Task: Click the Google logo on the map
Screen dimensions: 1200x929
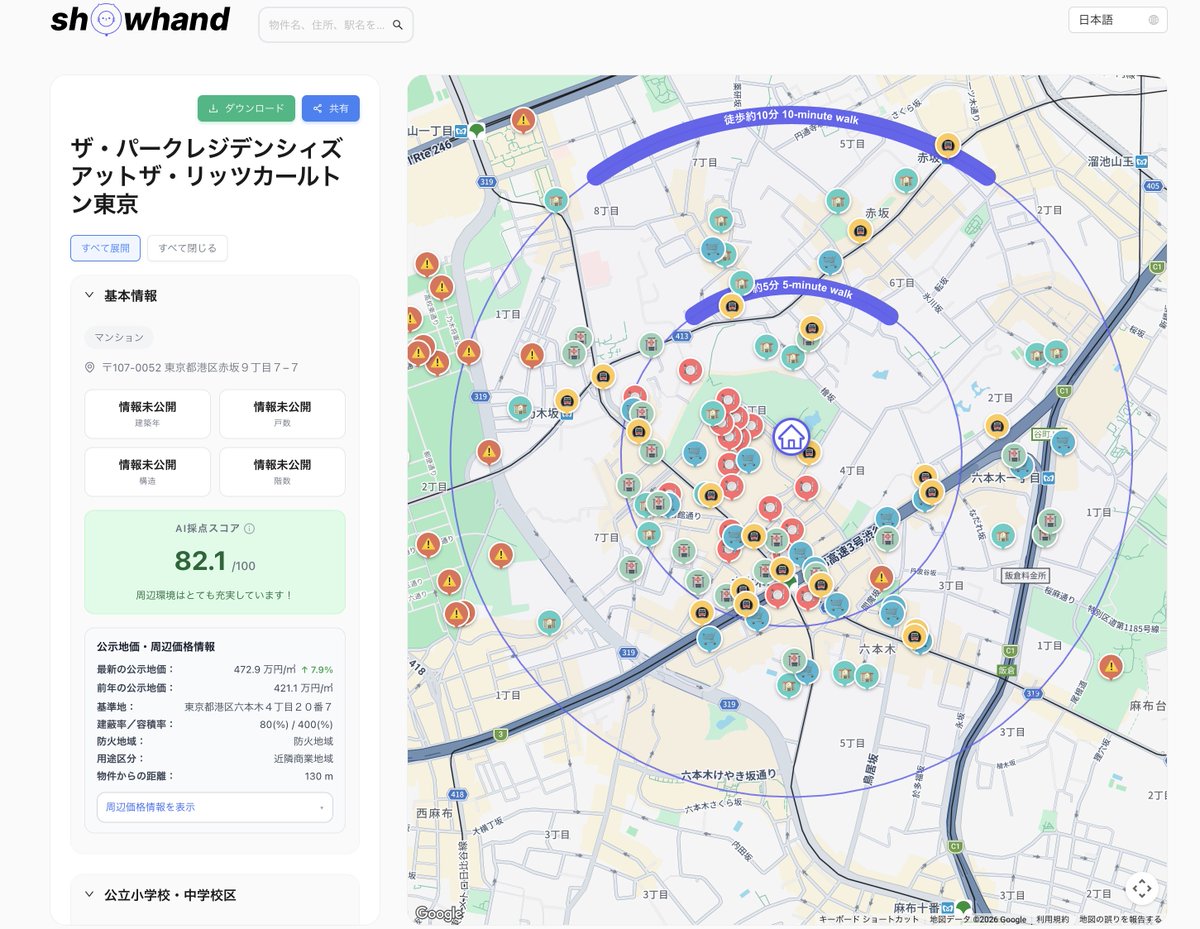Action: click(x=438, y=913)
